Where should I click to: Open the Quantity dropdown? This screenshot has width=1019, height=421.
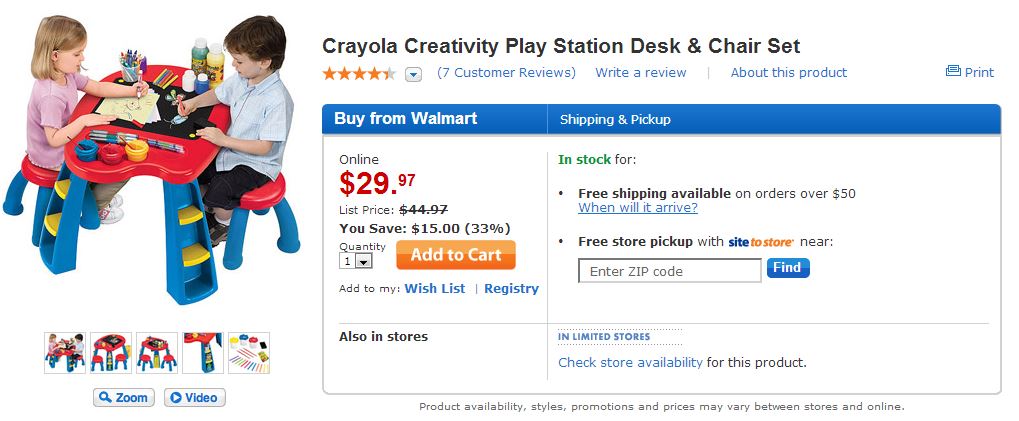pyautogui.click(x=356, y=261)
